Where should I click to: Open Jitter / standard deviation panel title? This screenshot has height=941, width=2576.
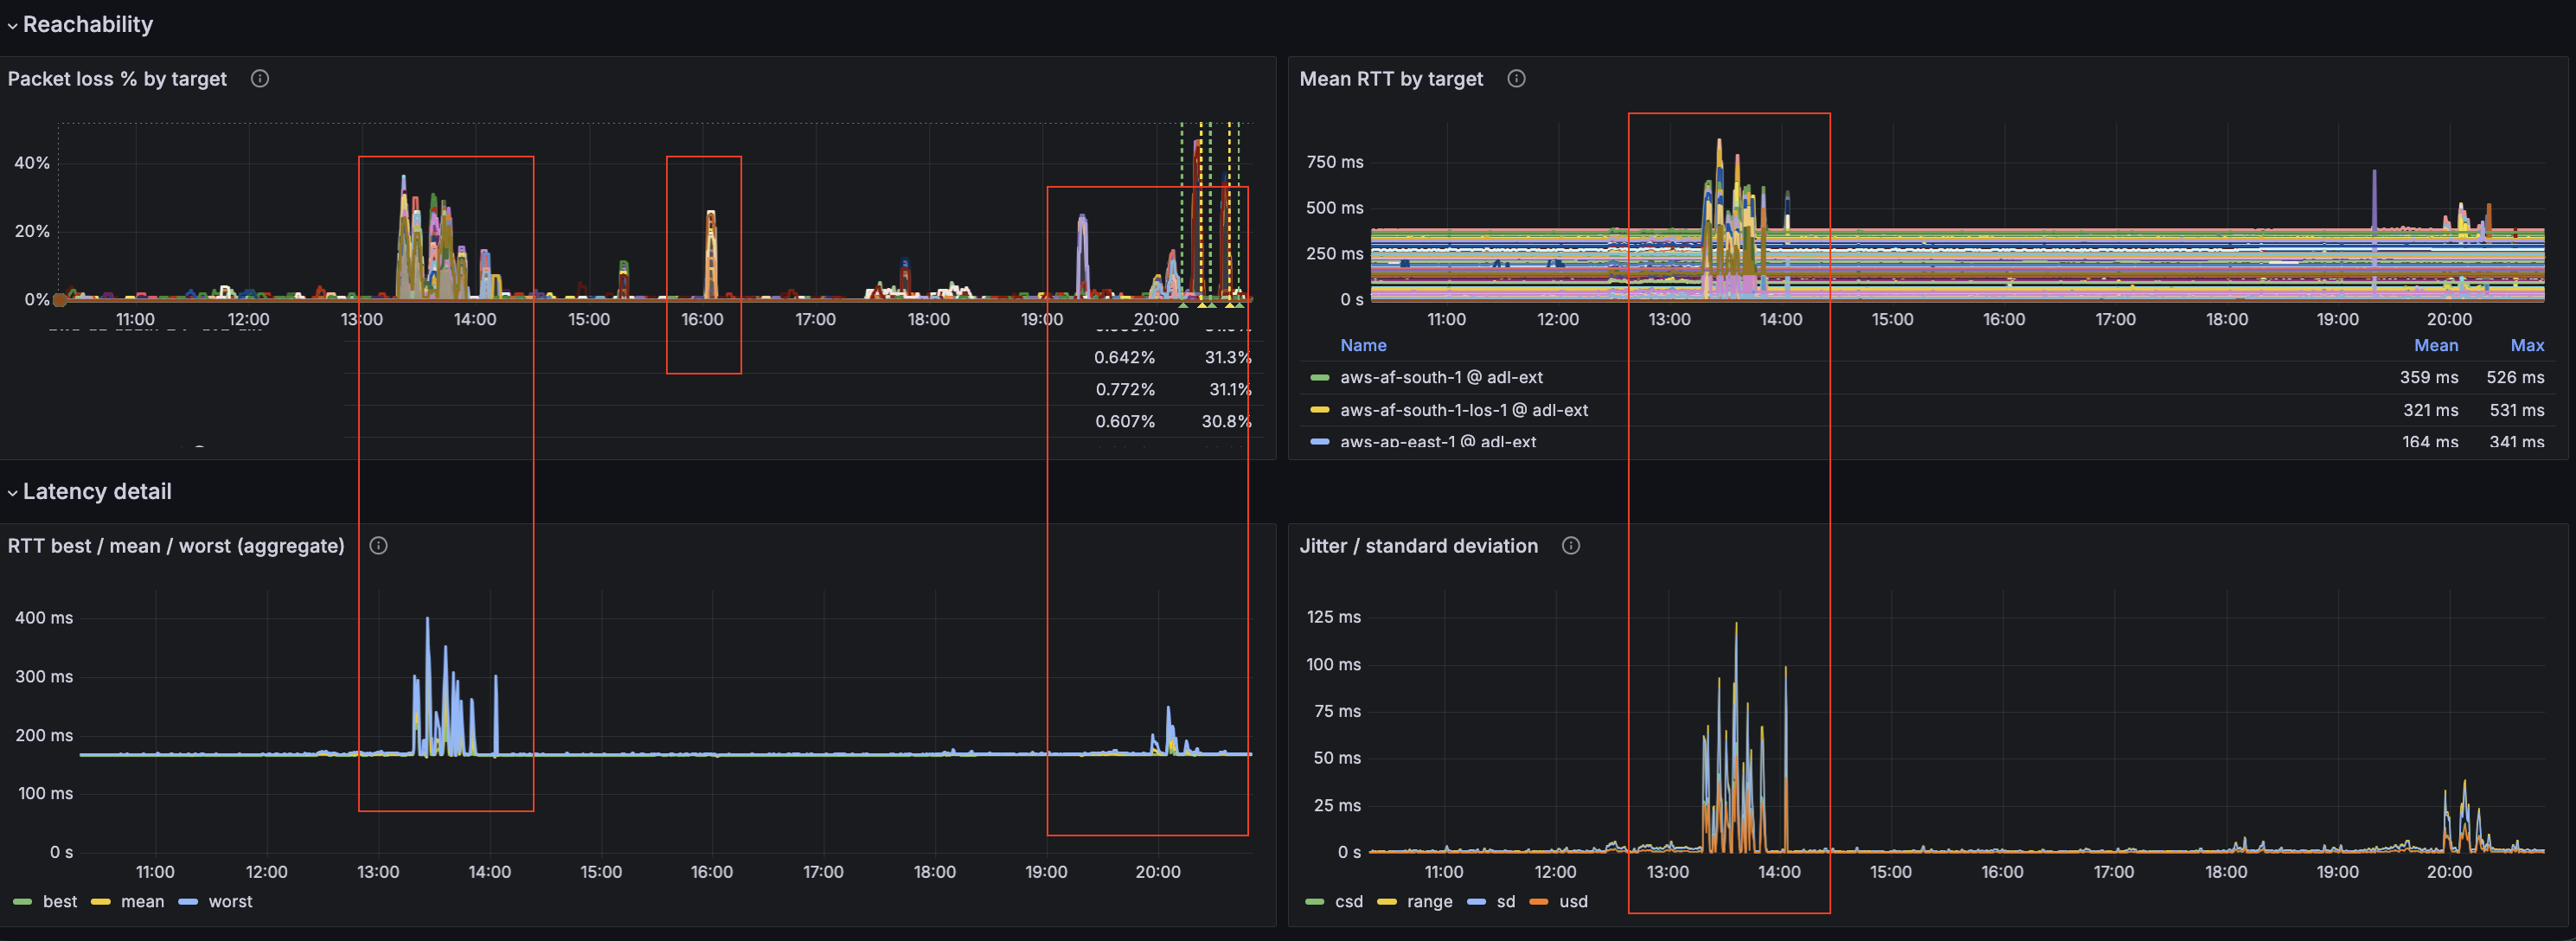point(1418,545)
